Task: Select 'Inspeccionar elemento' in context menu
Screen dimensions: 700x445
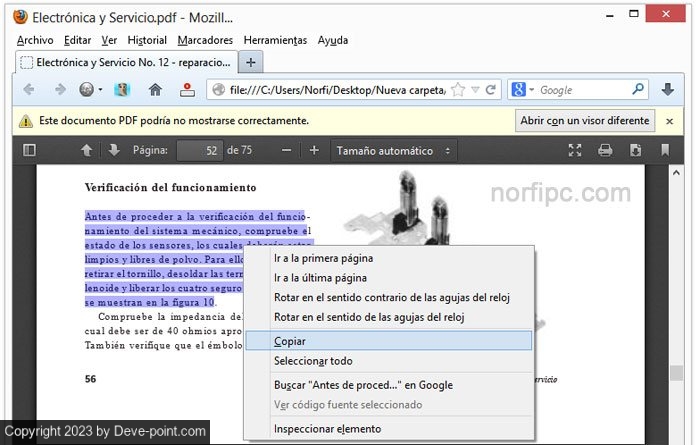Action: [x=327, y=429]
